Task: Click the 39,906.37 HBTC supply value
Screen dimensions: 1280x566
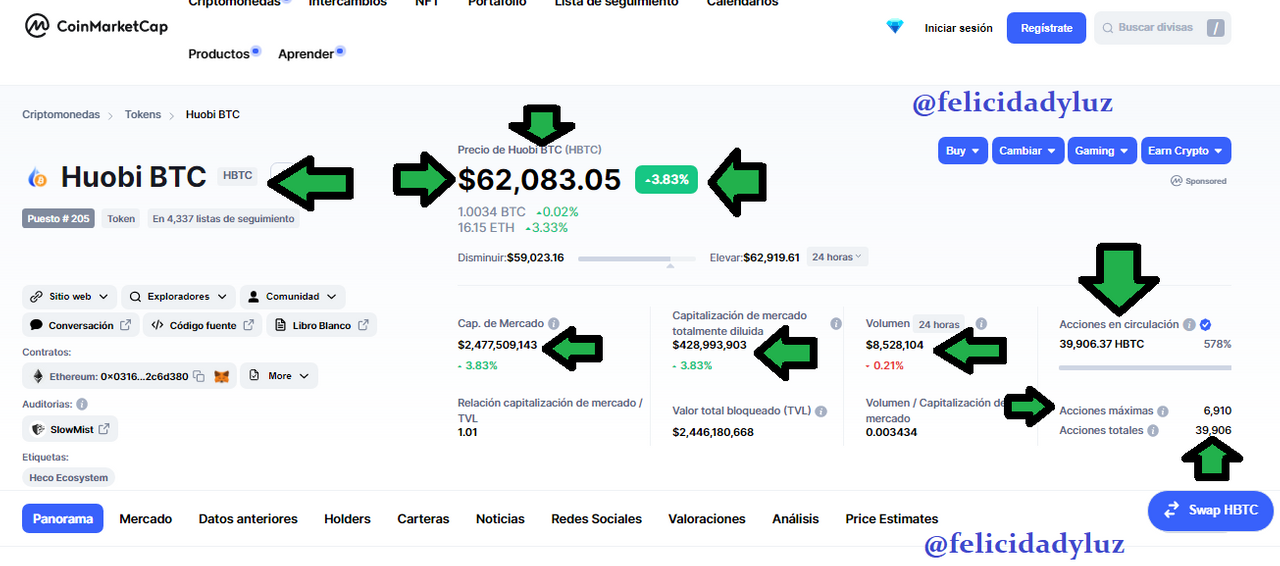Action: pos(1101,344)
